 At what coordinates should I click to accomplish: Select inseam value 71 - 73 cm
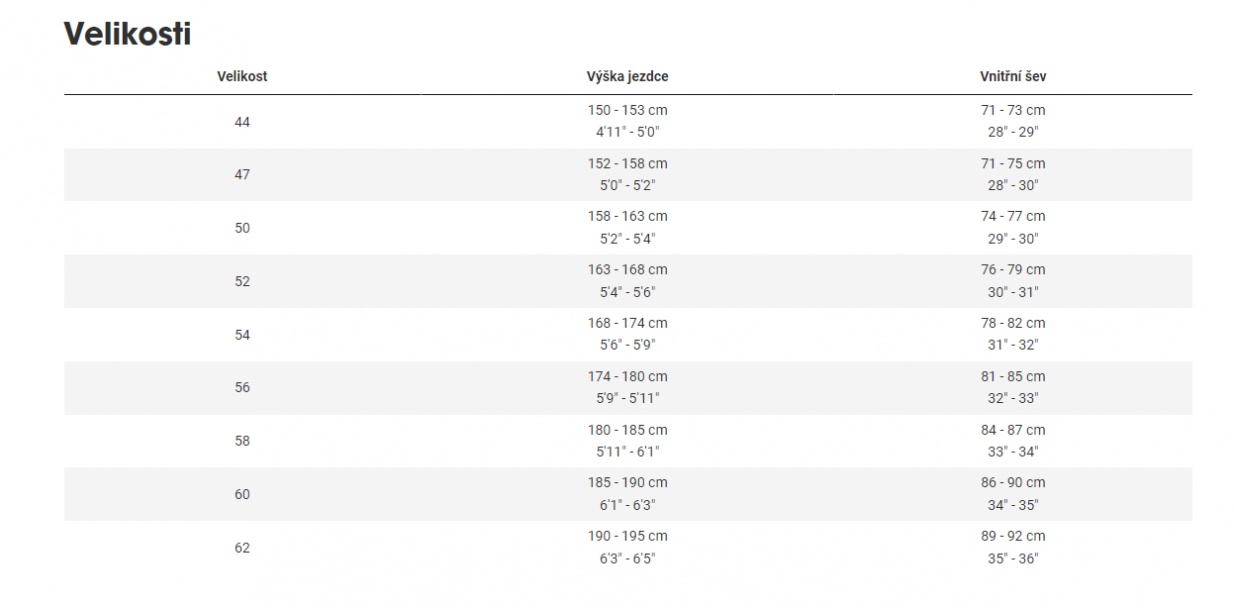[x=1013, y=110]
